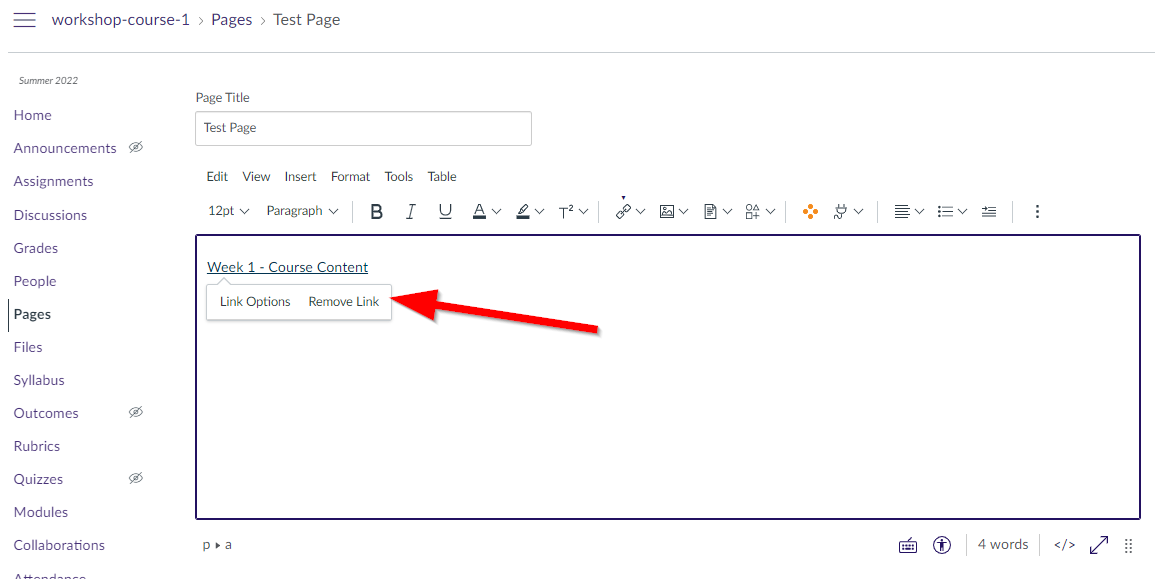Screen dimensions: 1166x579
Task: Select the 'a' element in the status path
Action: [x=228, y=545]
